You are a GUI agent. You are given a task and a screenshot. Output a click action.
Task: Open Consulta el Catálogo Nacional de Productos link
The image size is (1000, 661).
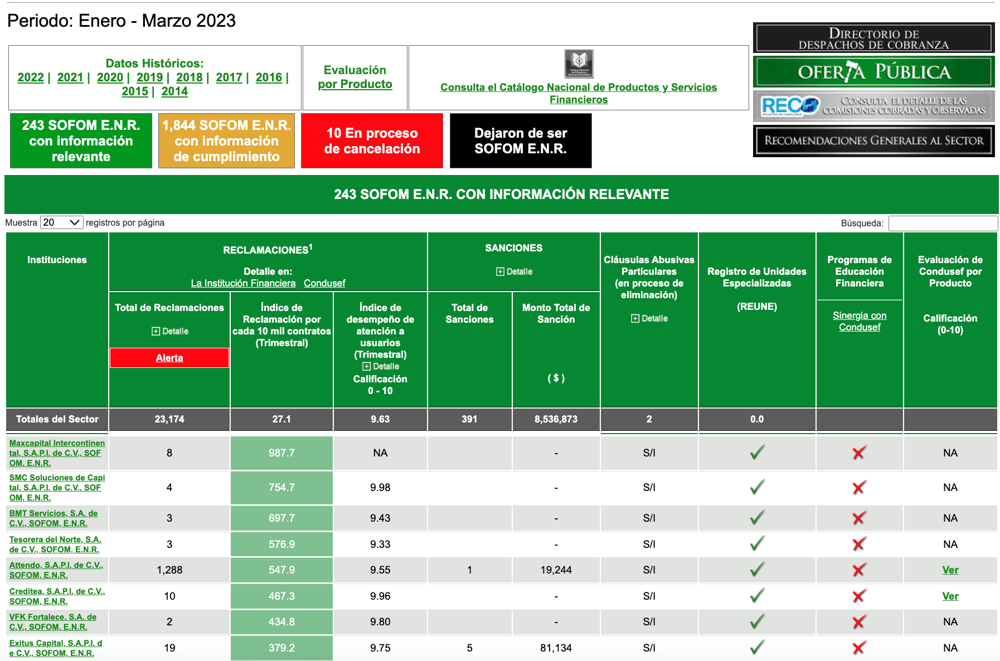pos(578,93)
